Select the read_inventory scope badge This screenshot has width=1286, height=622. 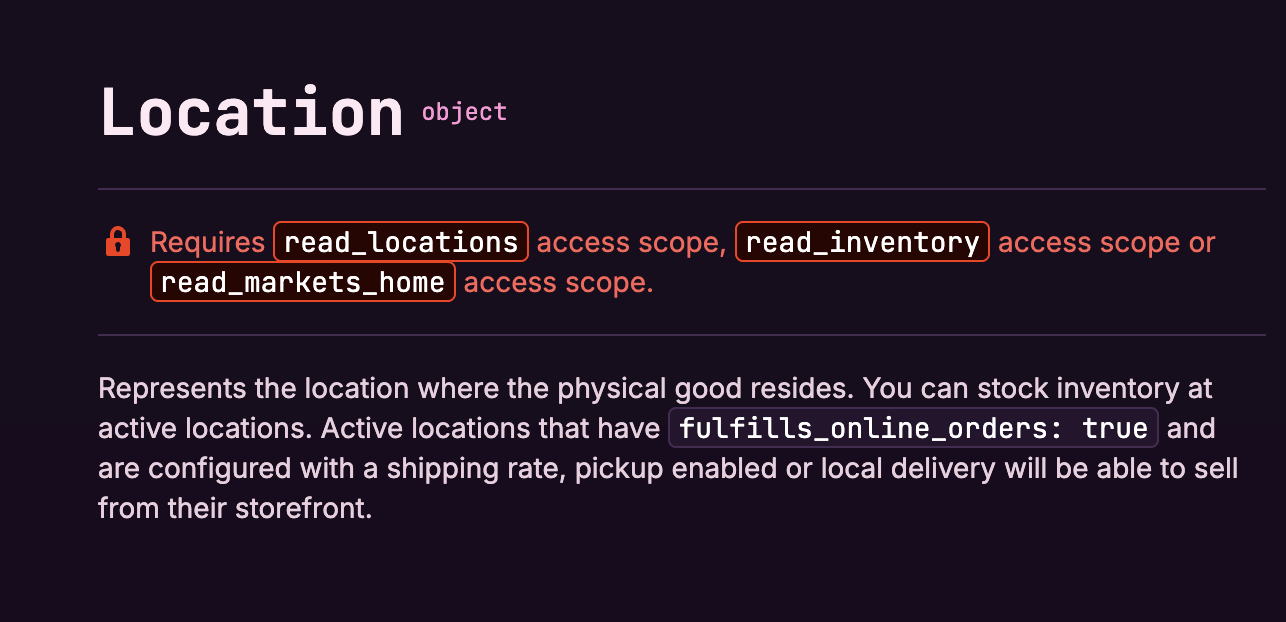[x=863, y=242]
